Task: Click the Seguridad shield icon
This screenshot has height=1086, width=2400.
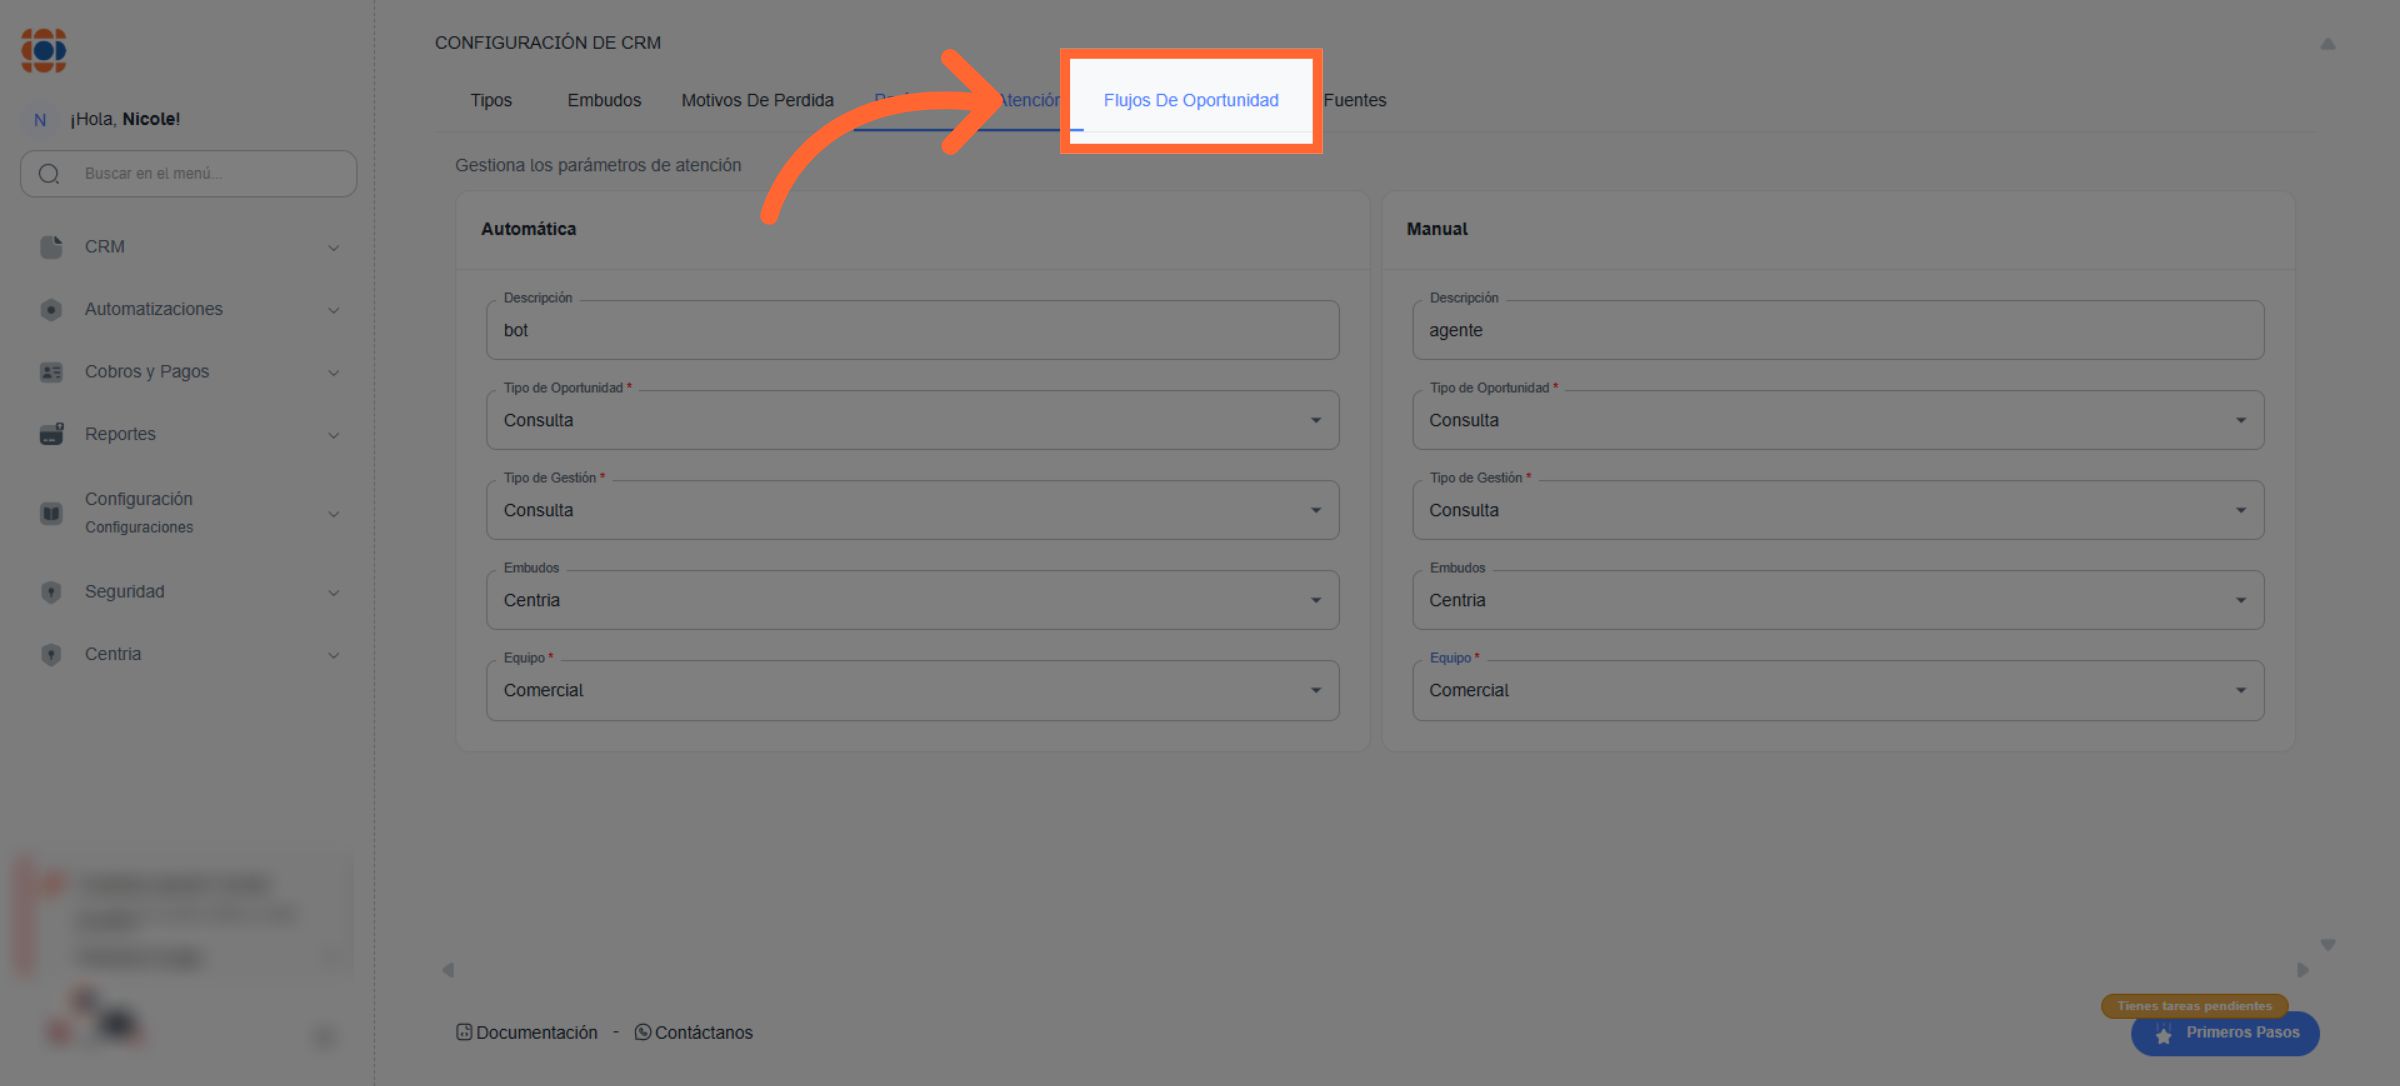Action: point(51,592)
